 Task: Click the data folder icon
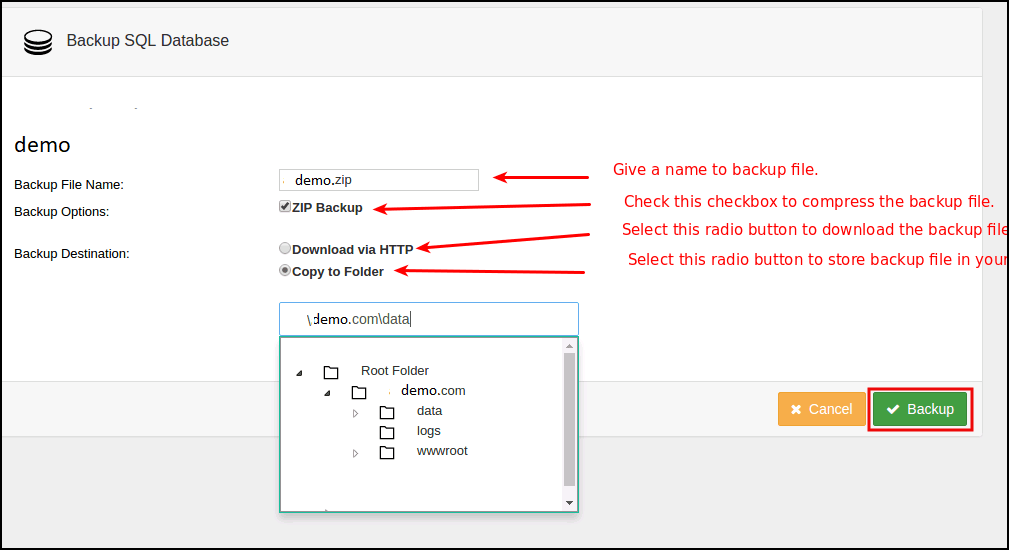pyautogui.click(x=387, y=412)
